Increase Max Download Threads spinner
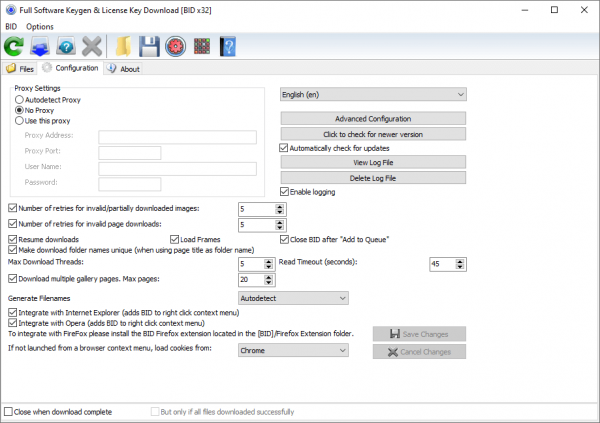The height and width of the screenshot is (423, 600). (269, 261)
